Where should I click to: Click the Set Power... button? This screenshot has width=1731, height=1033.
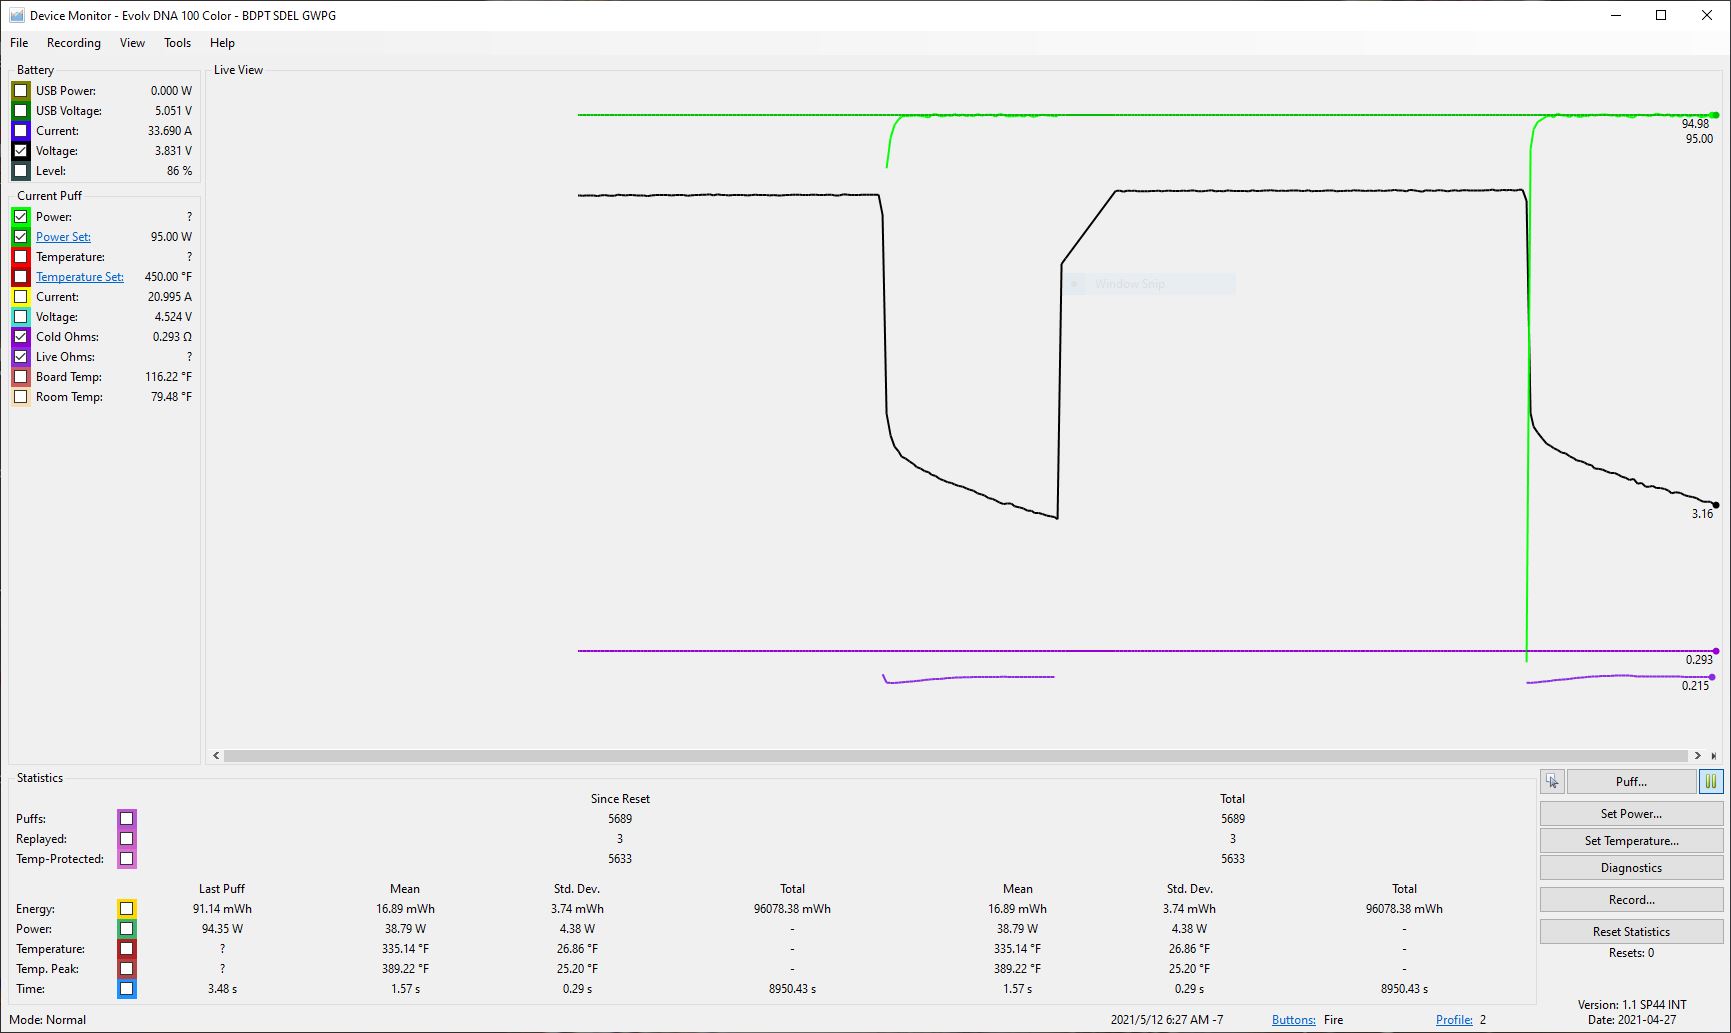pos(1631,814)
